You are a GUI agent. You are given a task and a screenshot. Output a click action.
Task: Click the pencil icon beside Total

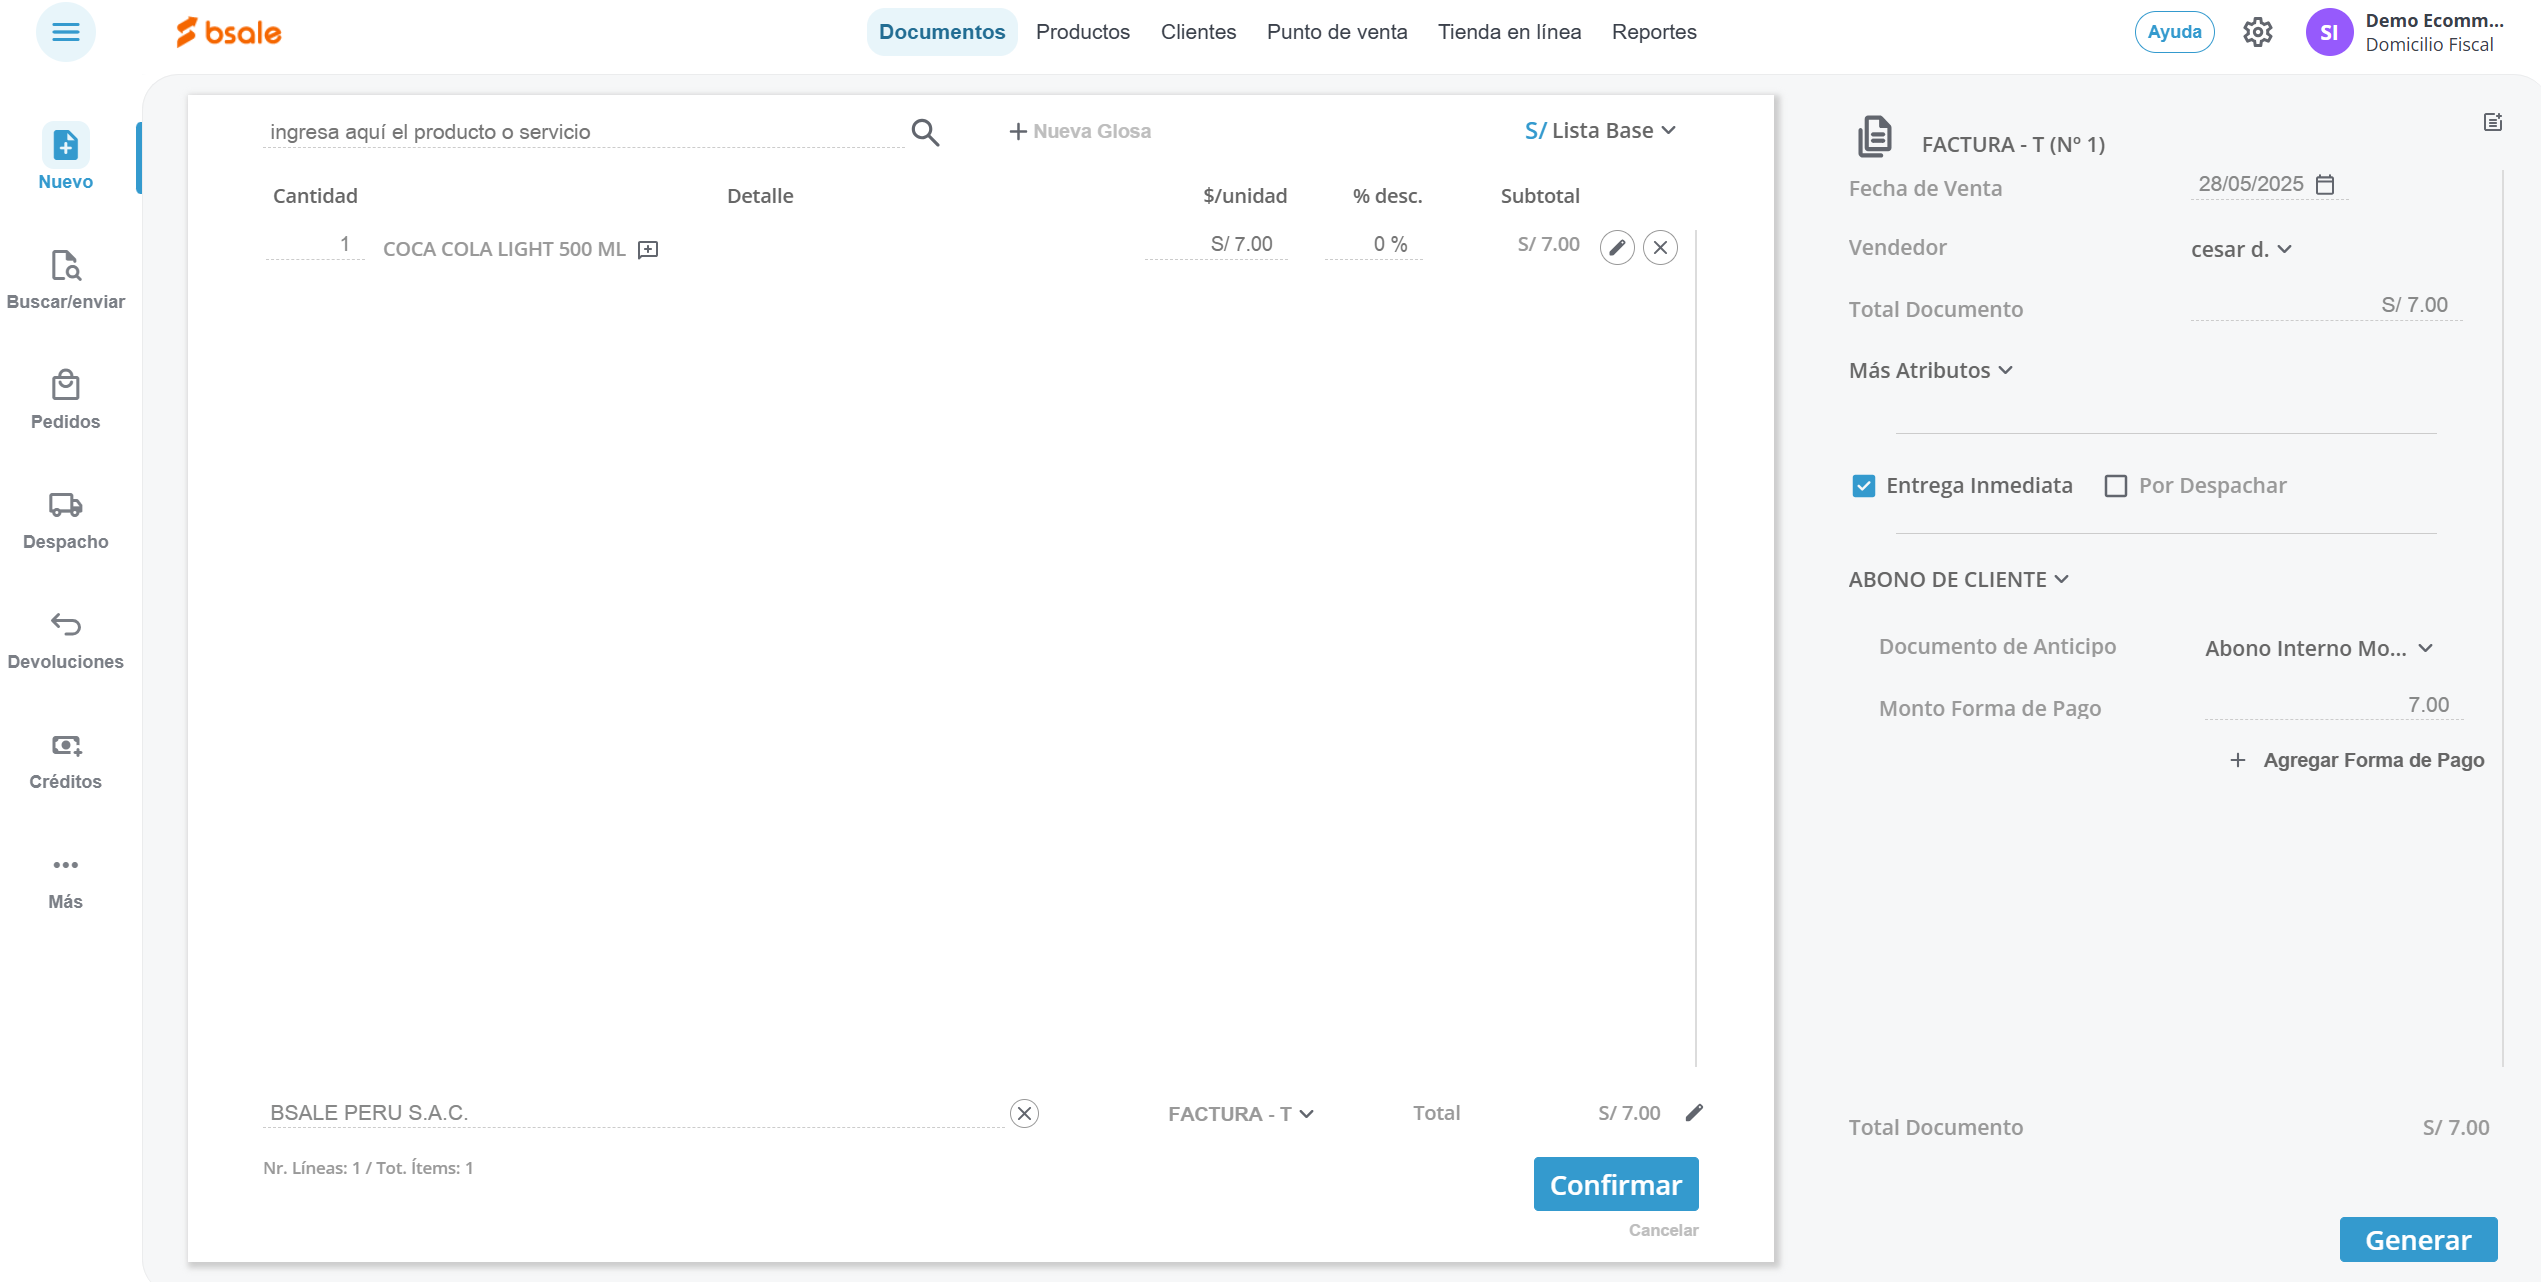point(1694,1113)
